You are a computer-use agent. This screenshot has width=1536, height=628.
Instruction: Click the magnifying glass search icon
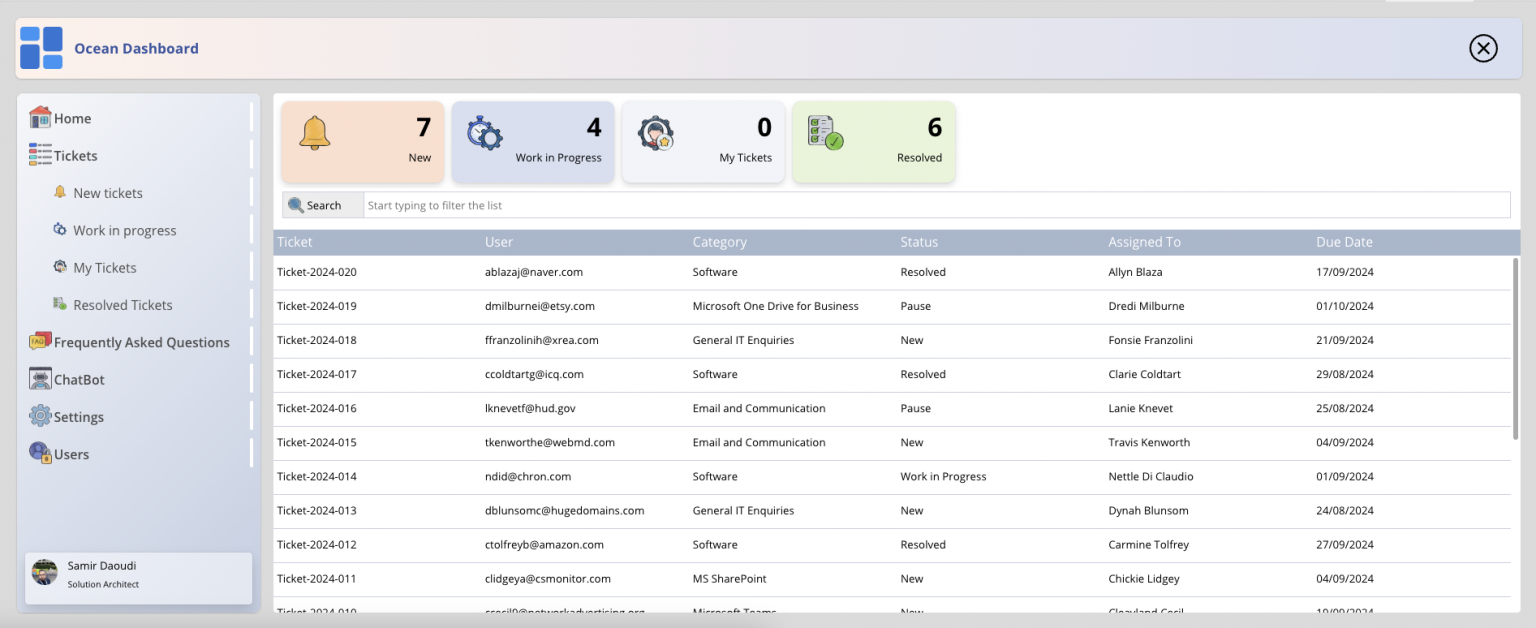(297, 204)
